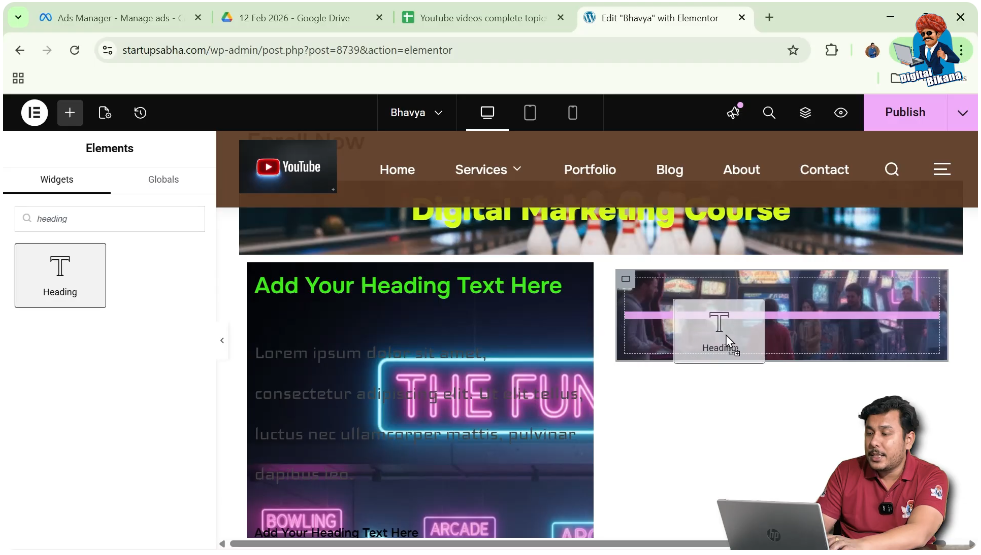The height and width of the screenshot is (555, 981).
Task: Click the Publish button
Action: coord(905,112)
